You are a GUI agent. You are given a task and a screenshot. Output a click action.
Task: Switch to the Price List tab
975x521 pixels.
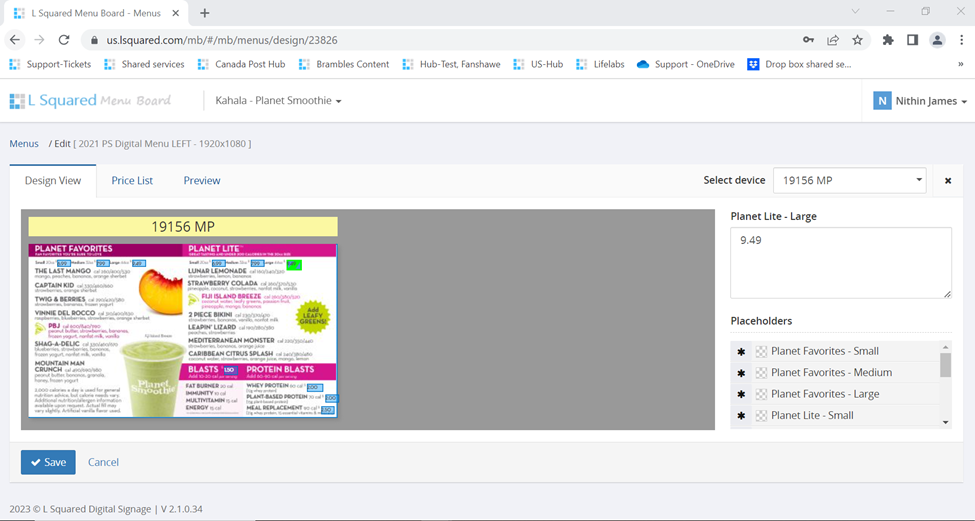132,180
